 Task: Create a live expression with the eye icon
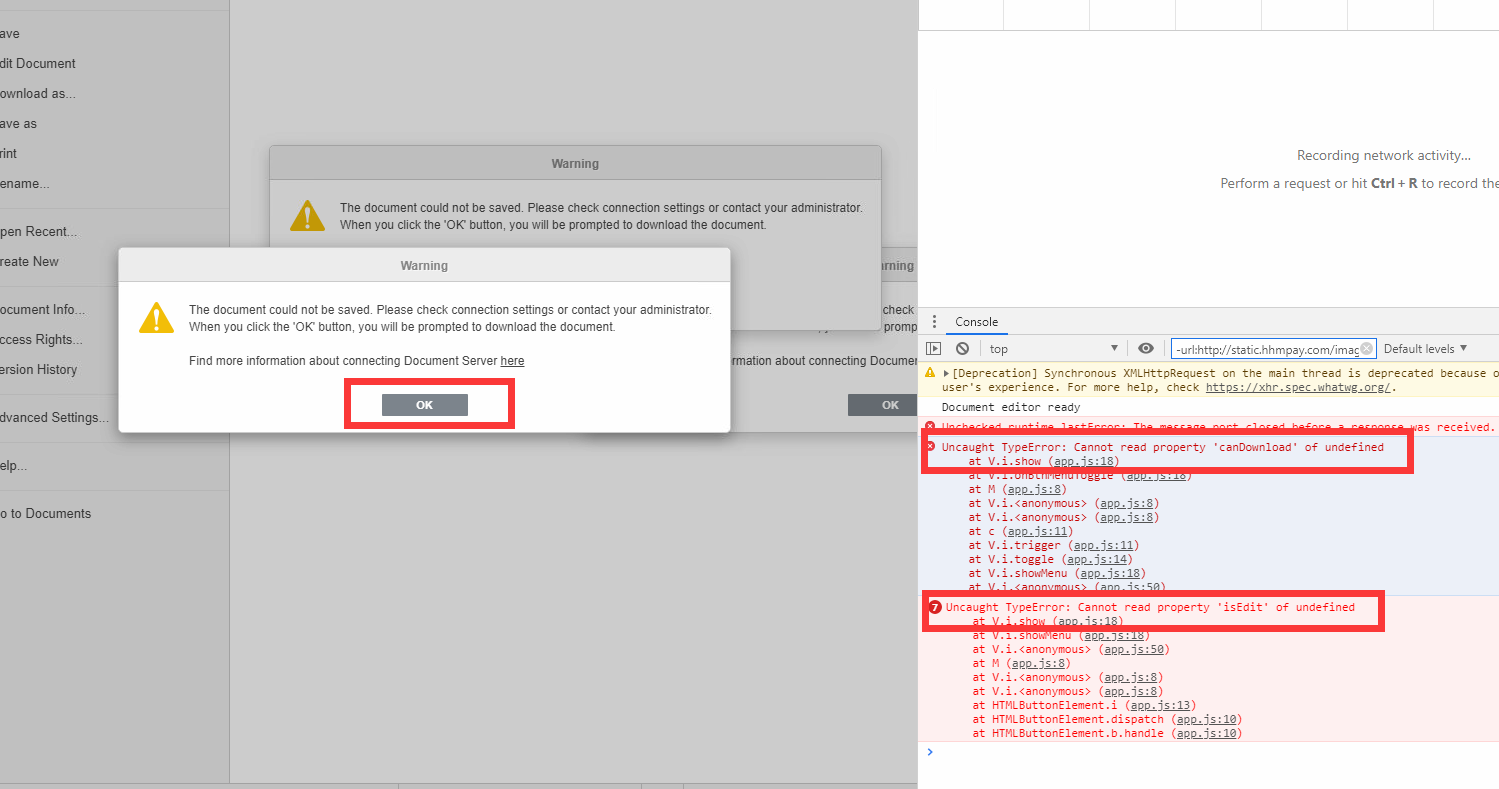click(x=1146, y=348)
